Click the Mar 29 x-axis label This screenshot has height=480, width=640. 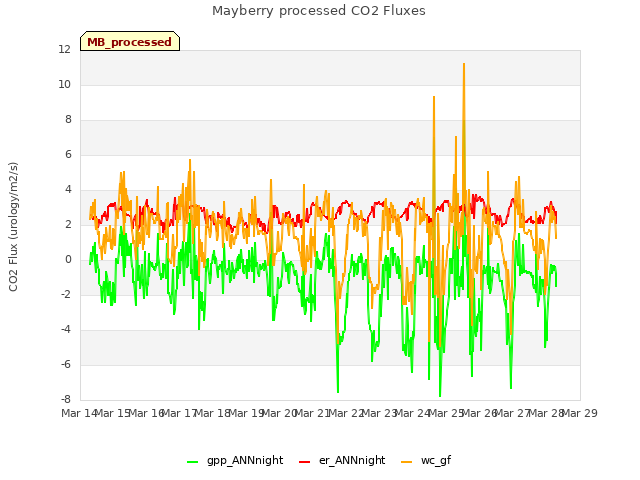(x=580, y=413)
